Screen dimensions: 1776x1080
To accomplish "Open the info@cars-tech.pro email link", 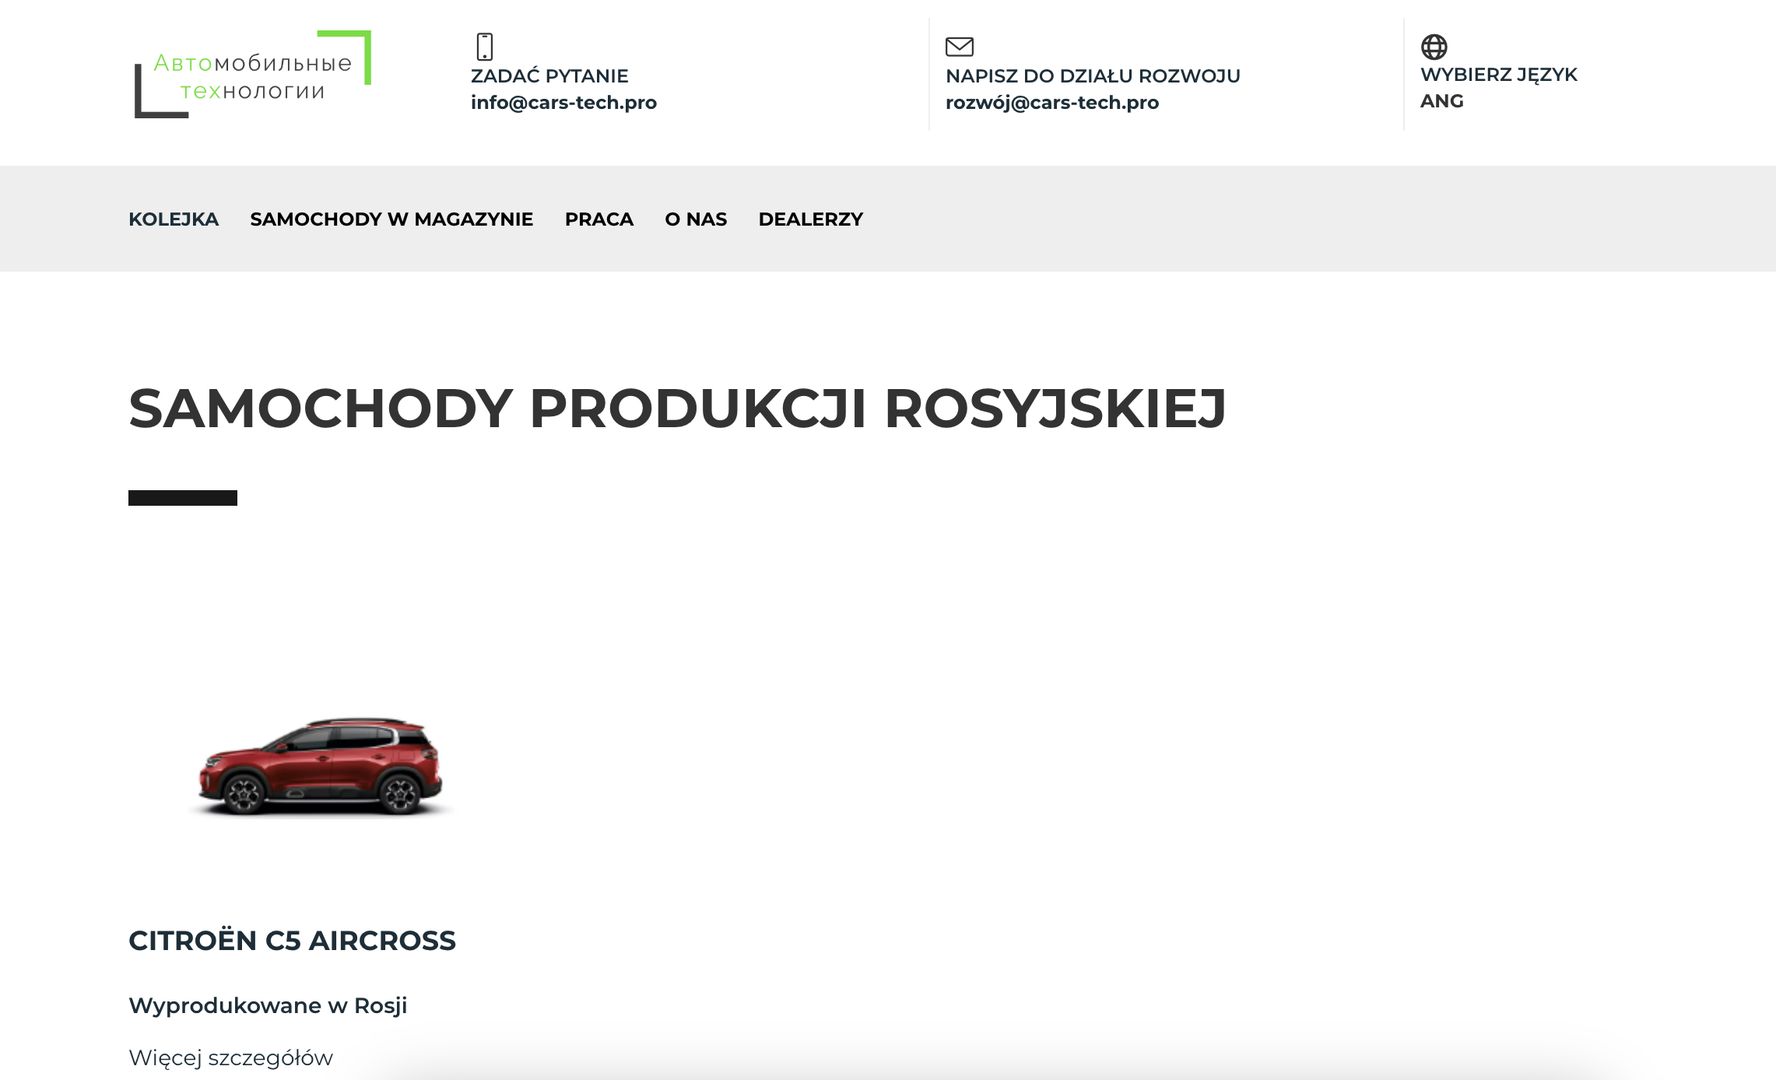I will tap(564, 102).
